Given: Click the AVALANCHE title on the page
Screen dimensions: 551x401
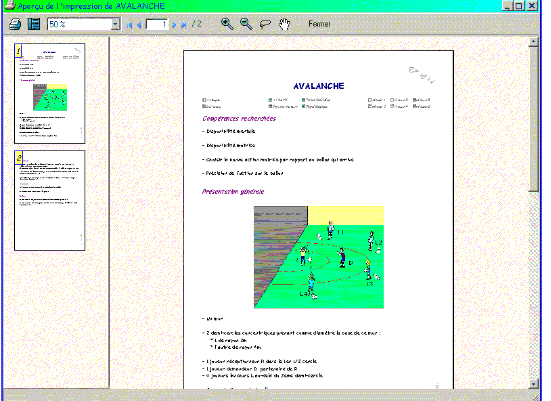Looking at the screenshot, I should (x=319, y=86).
